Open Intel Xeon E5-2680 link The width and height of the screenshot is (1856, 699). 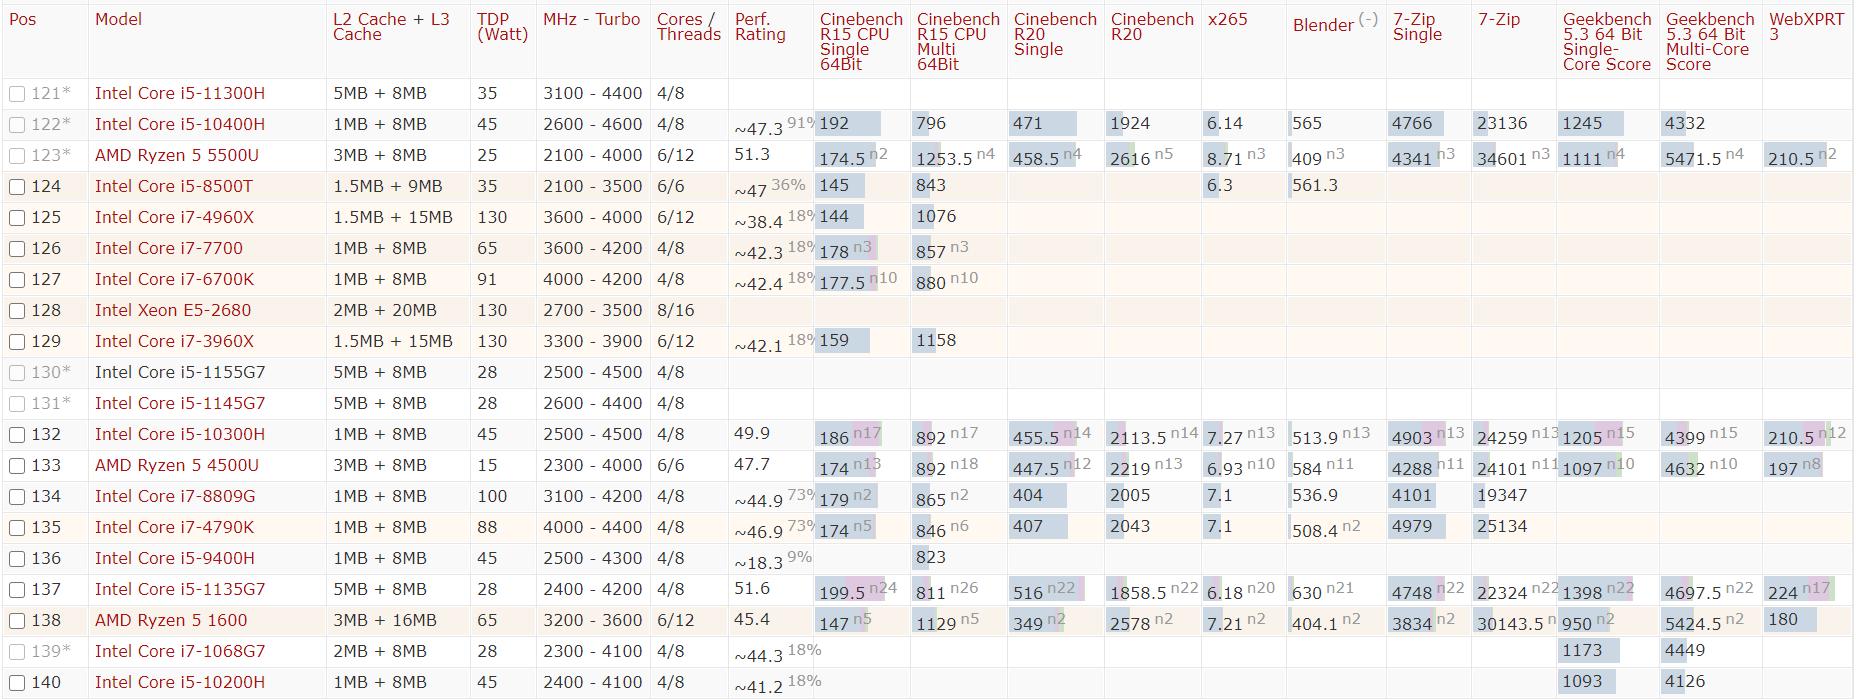(173, 311)
